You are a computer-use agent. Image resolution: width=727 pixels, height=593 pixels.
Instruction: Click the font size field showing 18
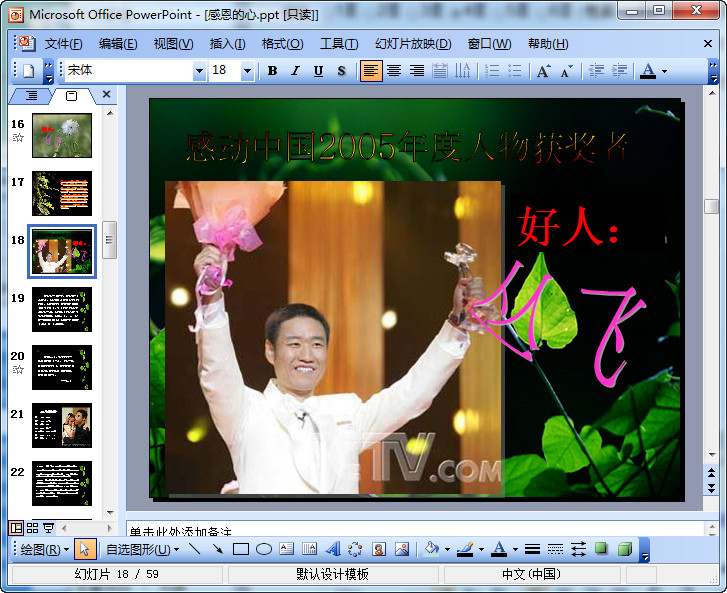pos(225,70)
